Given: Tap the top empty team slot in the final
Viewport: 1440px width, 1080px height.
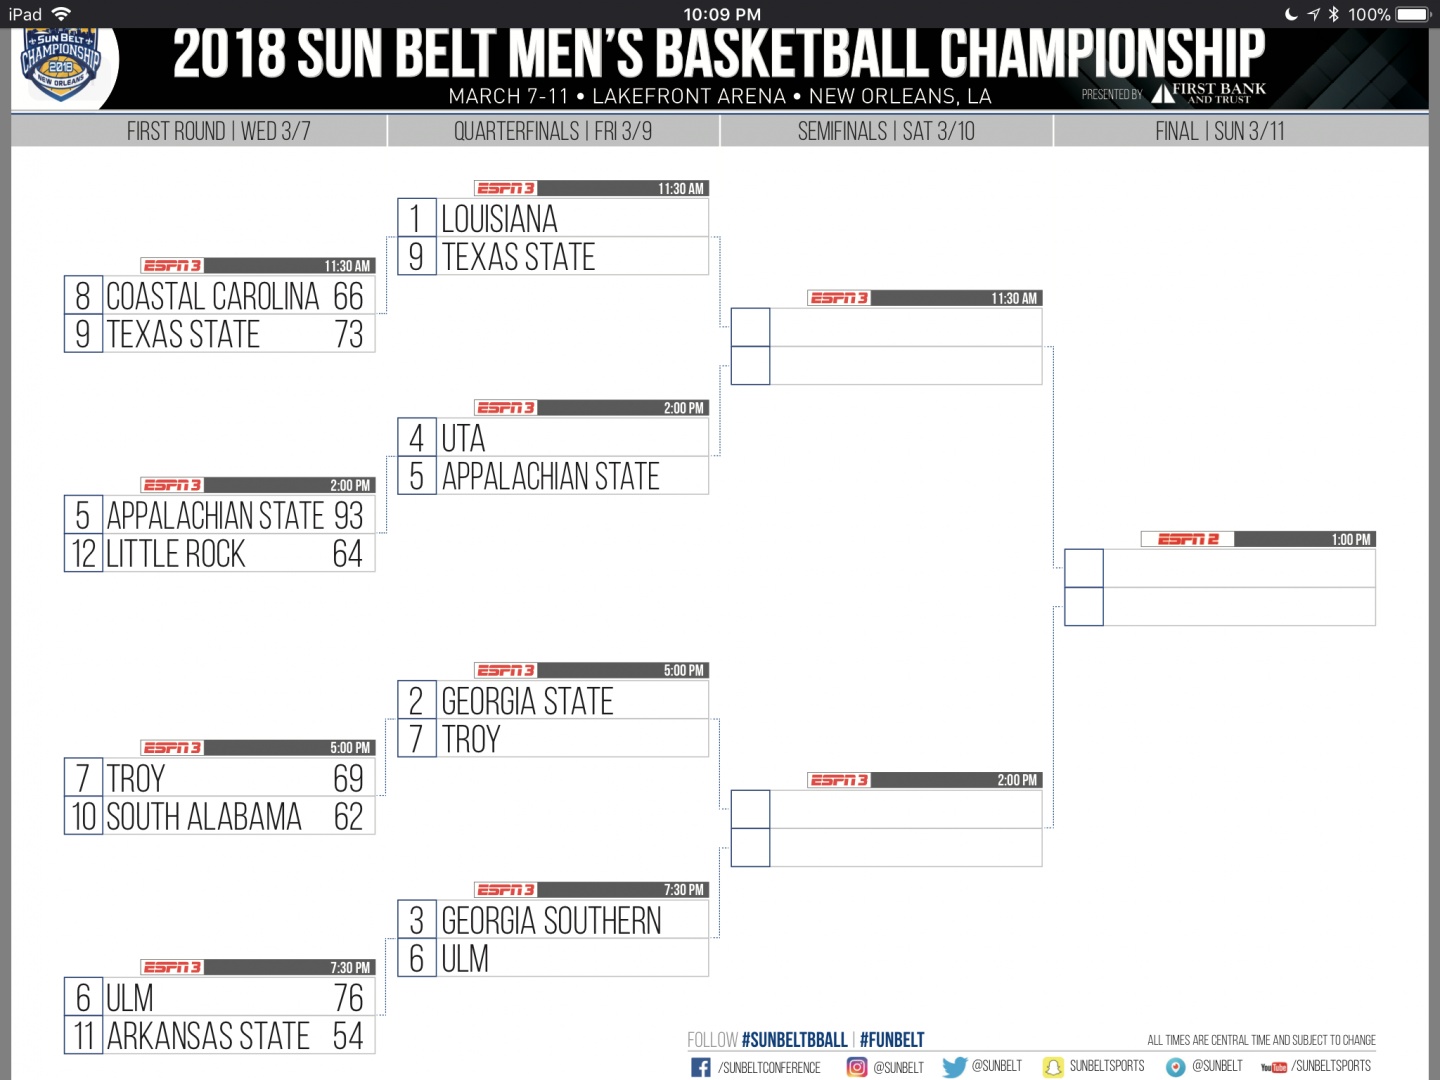Looking at the screenshot, I should click(x=1238, y=568).
